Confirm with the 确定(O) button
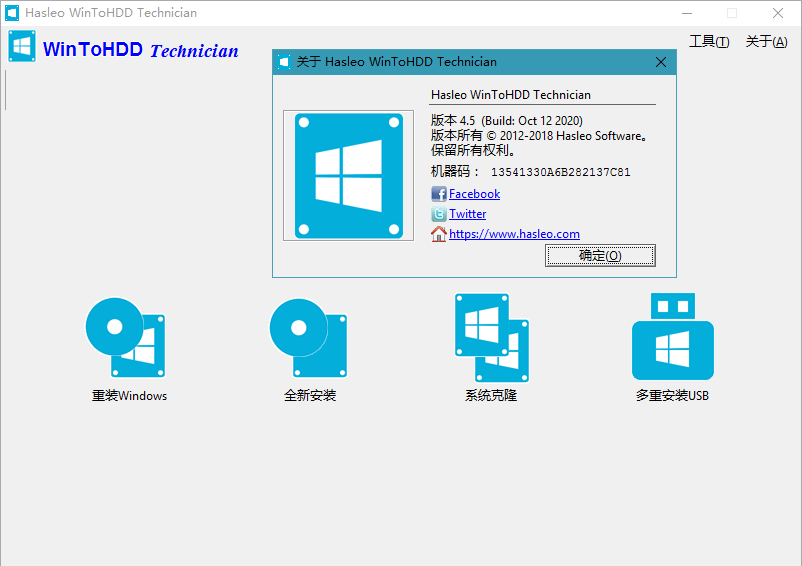The width and height of the screenshot is (802, 566). [x=600, y=255]
